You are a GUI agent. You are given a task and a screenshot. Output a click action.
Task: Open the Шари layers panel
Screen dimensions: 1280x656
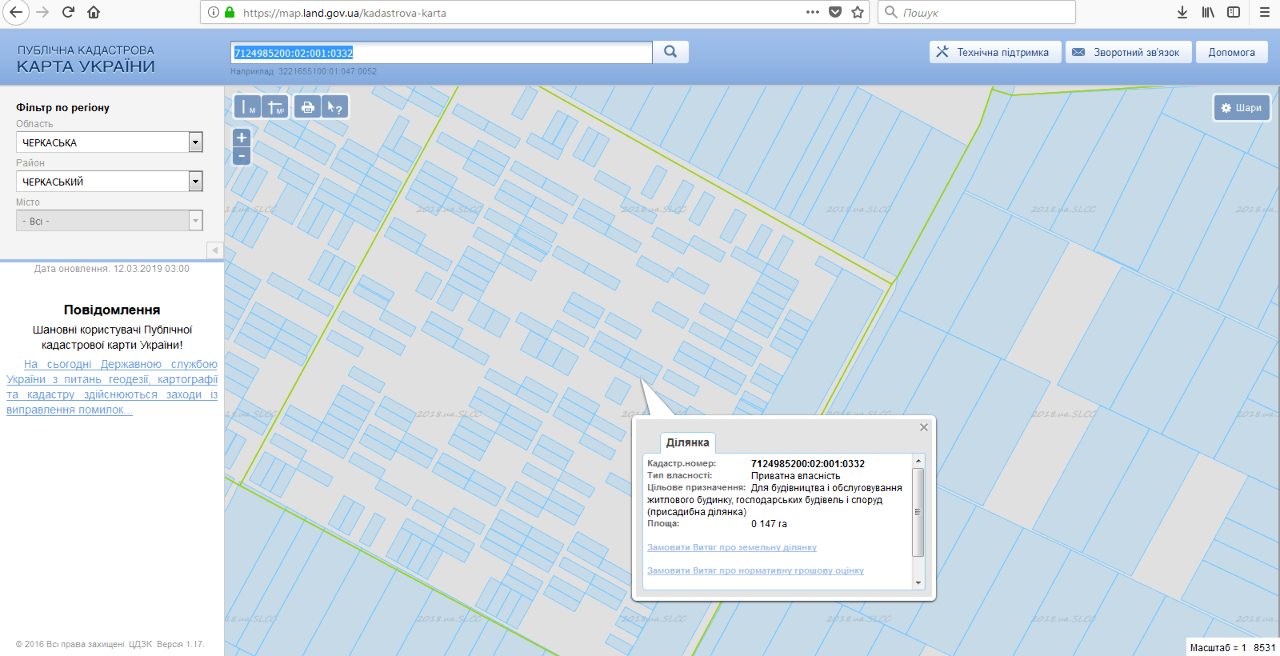pyautogui.click(x=1241, y=107)
